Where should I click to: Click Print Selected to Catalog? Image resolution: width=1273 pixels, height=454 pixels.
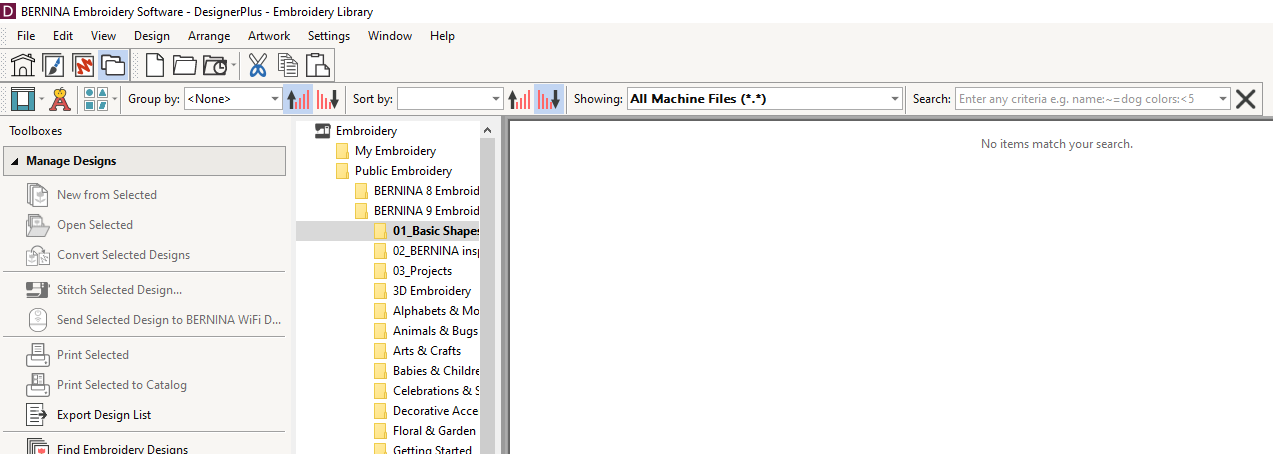tap(122, 385)
